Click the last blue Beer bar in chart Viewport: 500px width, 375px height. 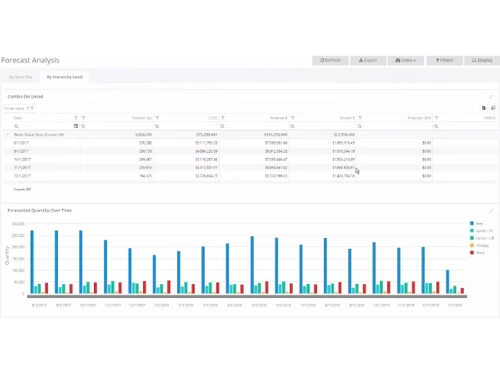click(x=448, y=282)
